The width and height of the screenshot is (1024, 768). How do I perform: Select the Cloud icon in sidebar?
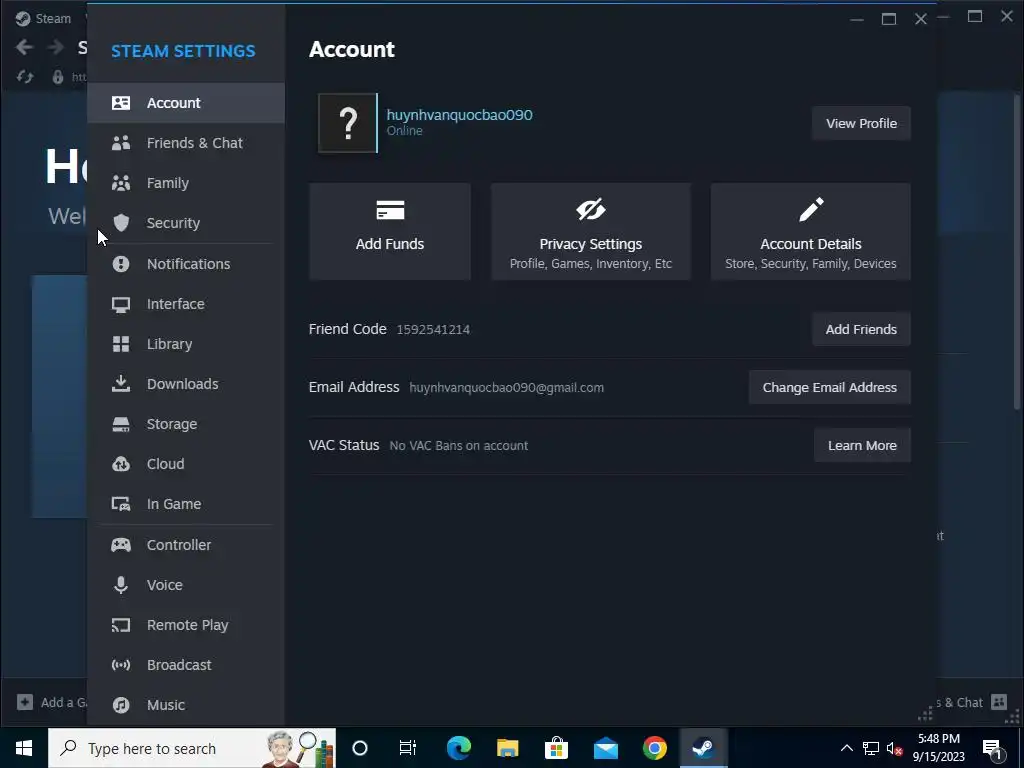click(121, 464)
